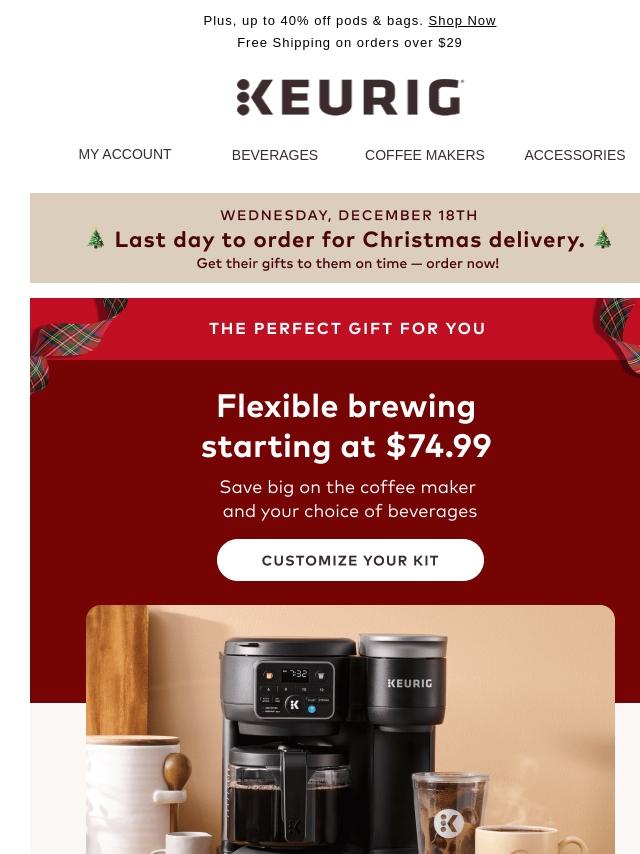The width and height of the screenshot is (640, 854).
Task: Click the left Christmas tree icon
Action: [96, 239]
